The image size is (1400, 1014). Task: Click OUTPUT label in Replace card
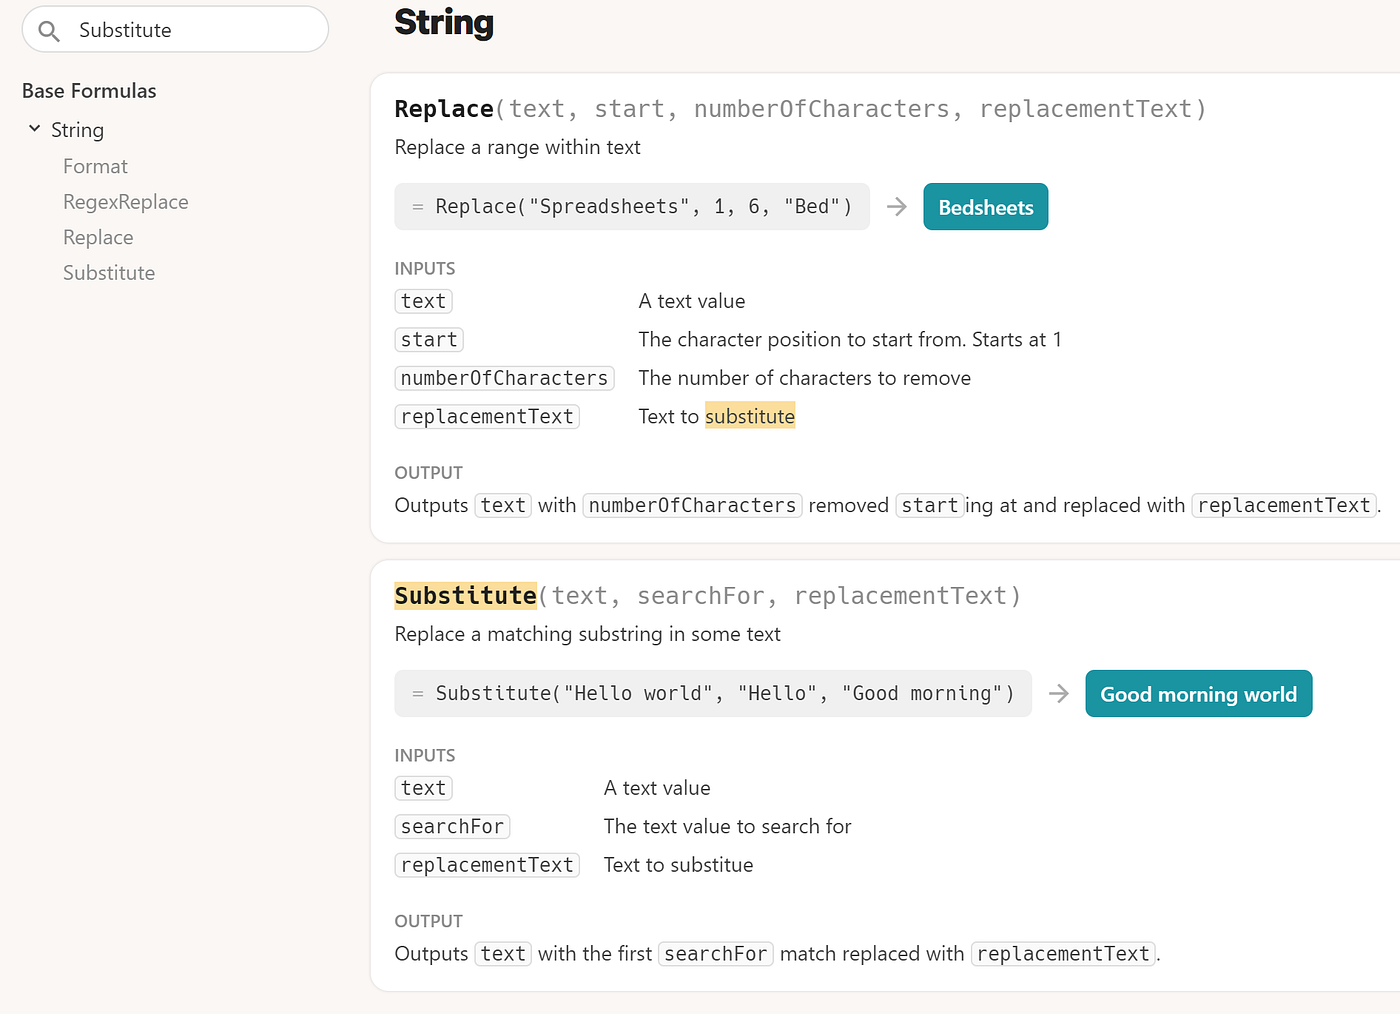click(428, 473)
